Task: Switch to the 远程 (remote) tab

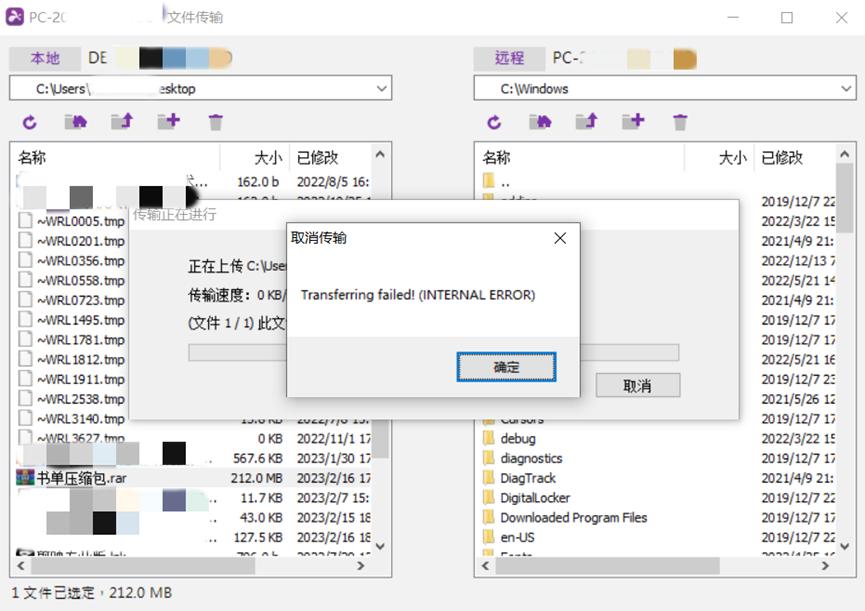Action: tap(508, 57)
